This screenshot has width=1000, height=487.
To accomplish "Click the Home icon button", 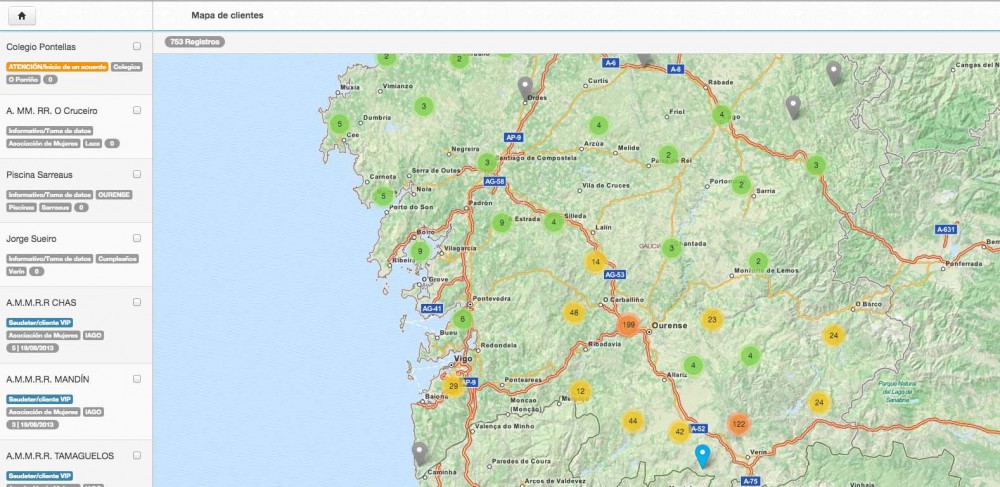I will pos(21,16).
